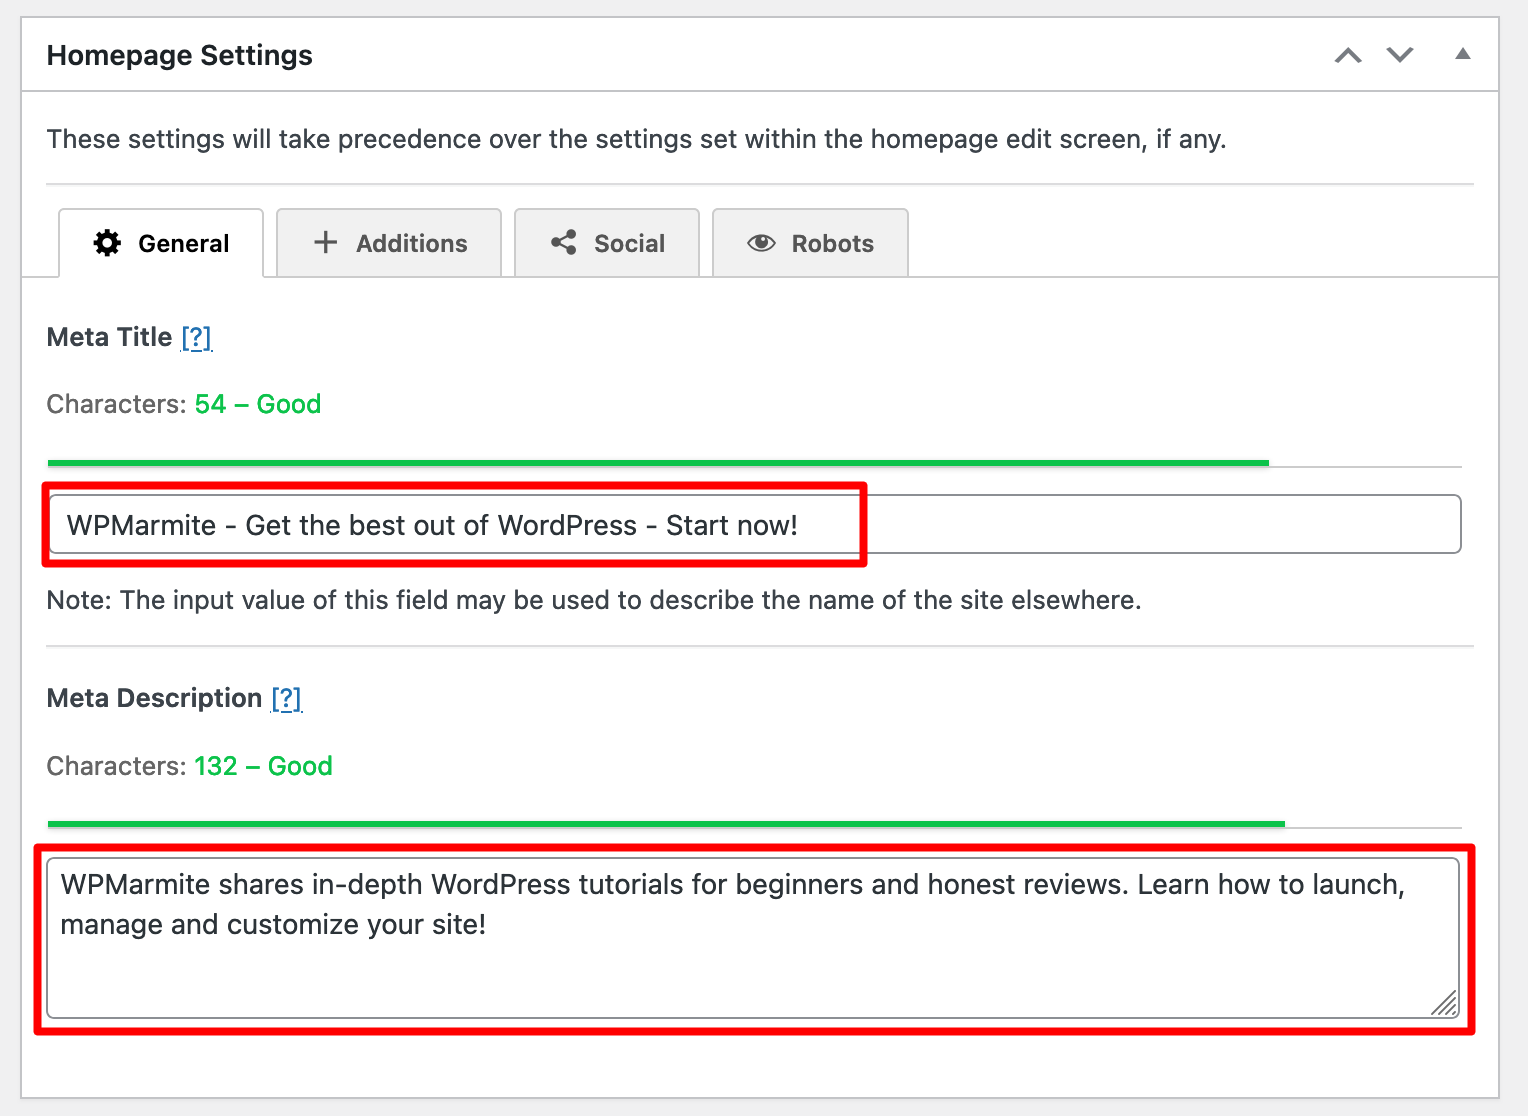Click the 'Meta Description' label
This screenshot has width=1528, height=1116.
tap(154, 699)
